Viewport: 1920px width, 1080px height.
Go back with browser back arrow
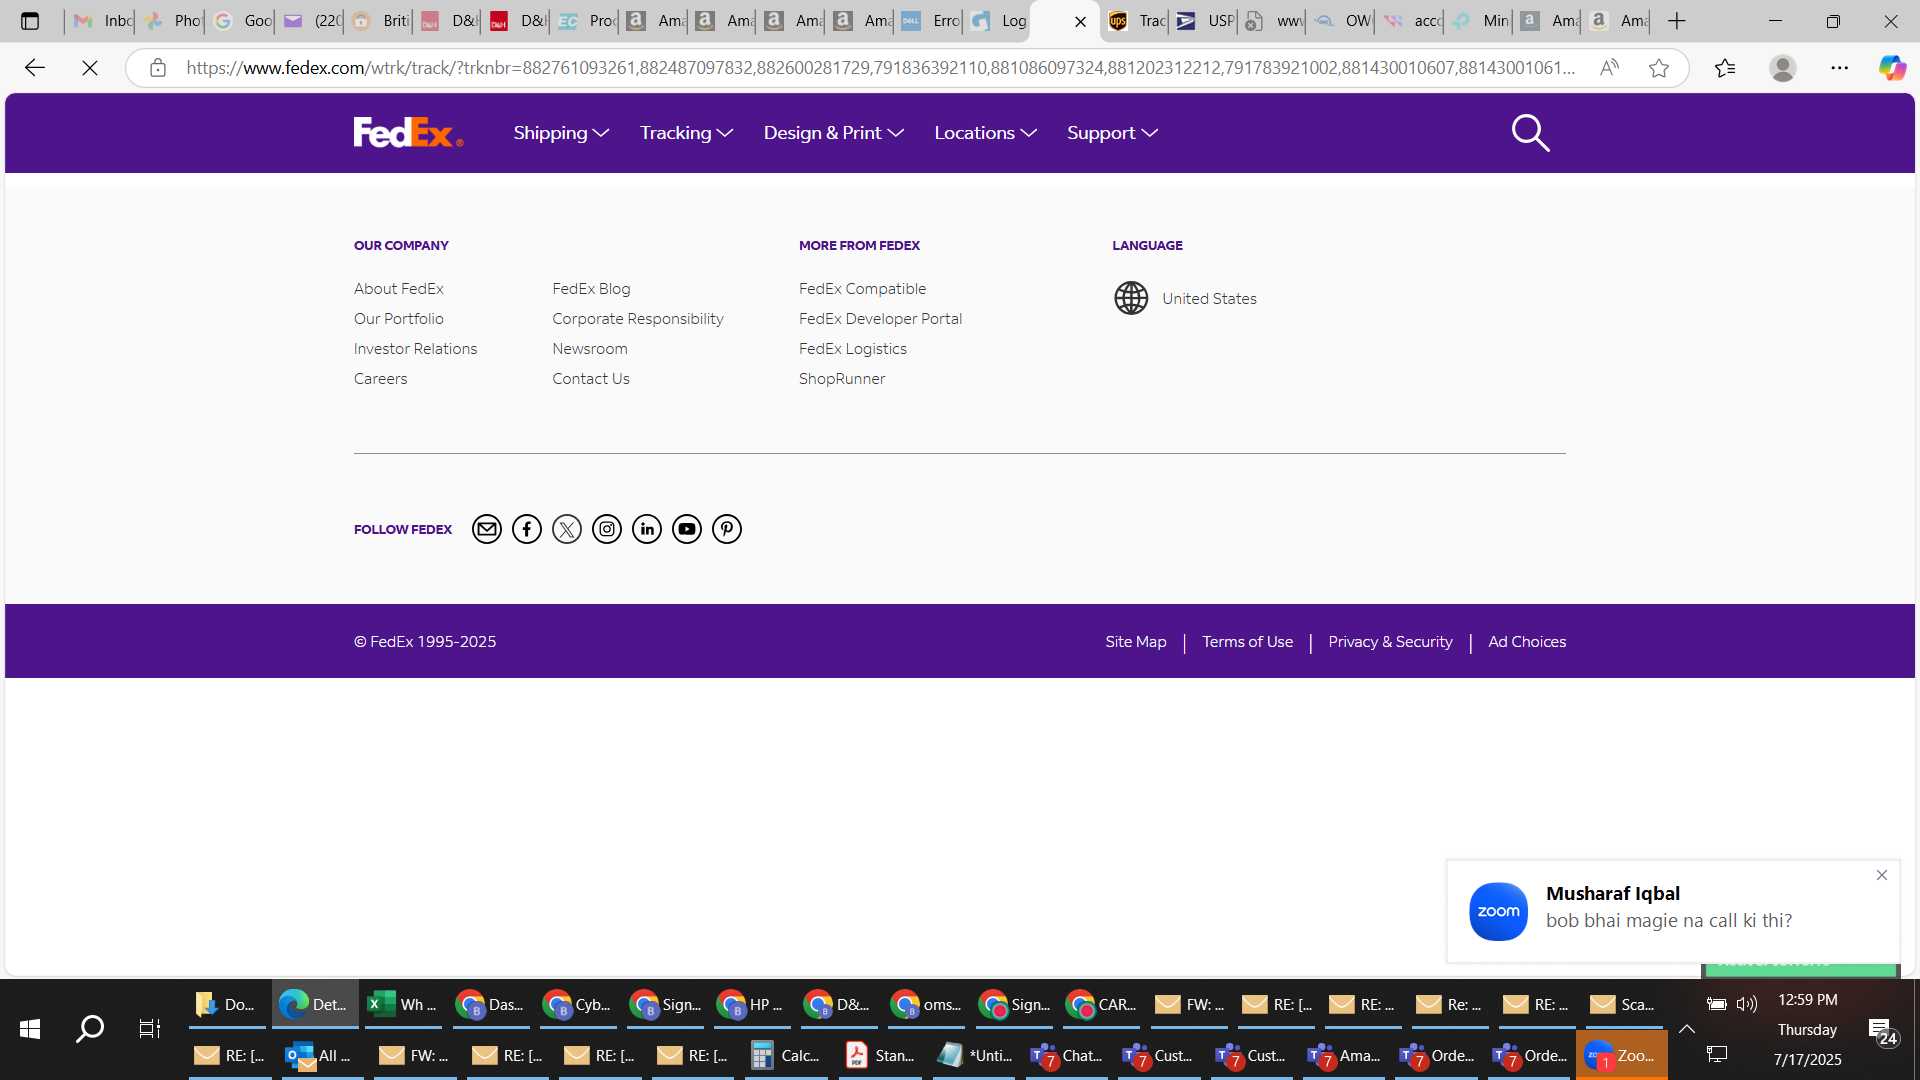tap(35, 68)
